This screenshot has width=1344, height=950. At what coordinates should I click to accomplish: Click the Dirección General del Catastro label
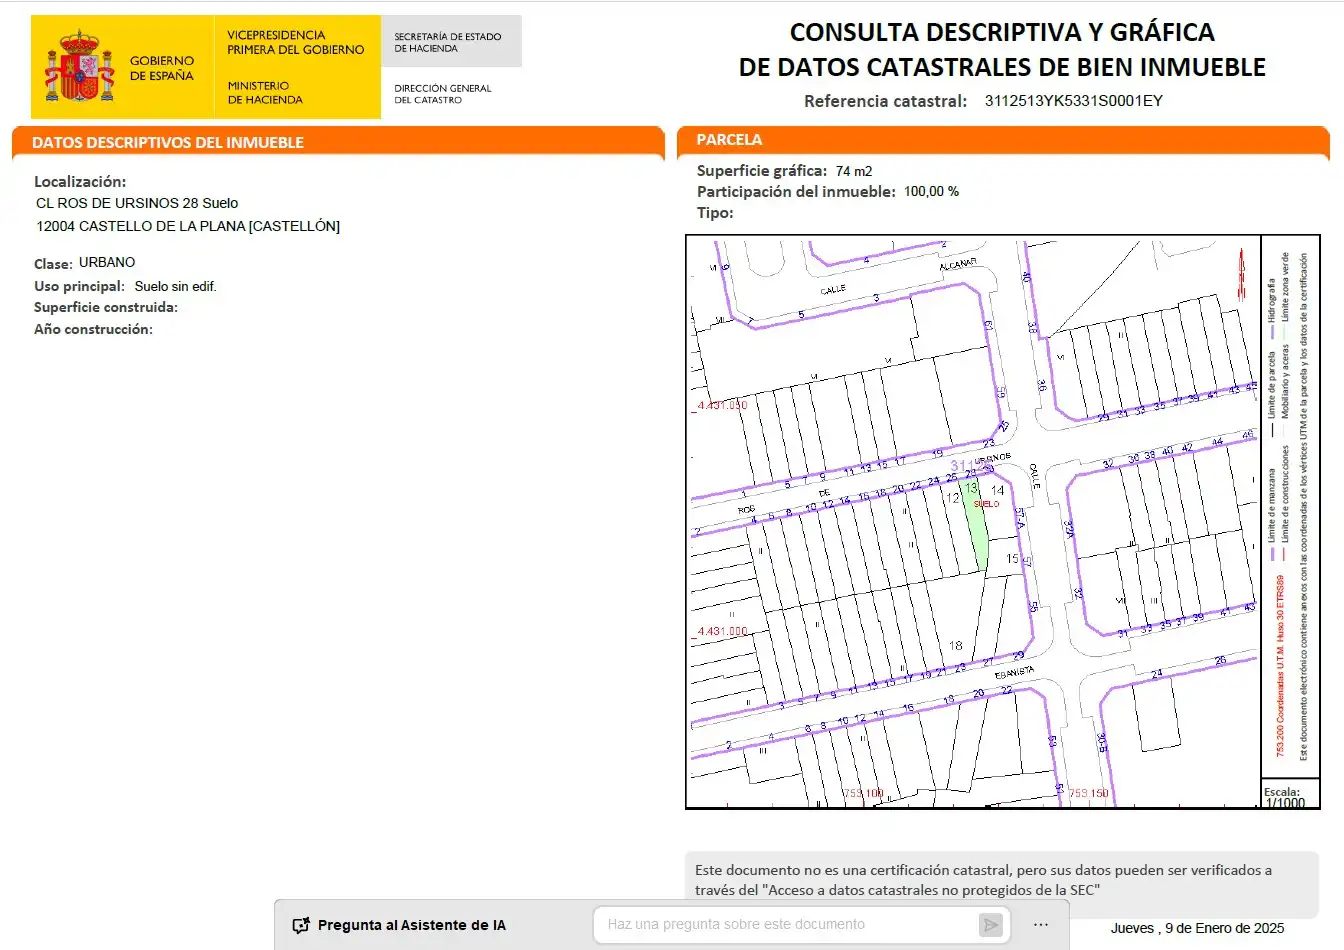click(443, 94)
